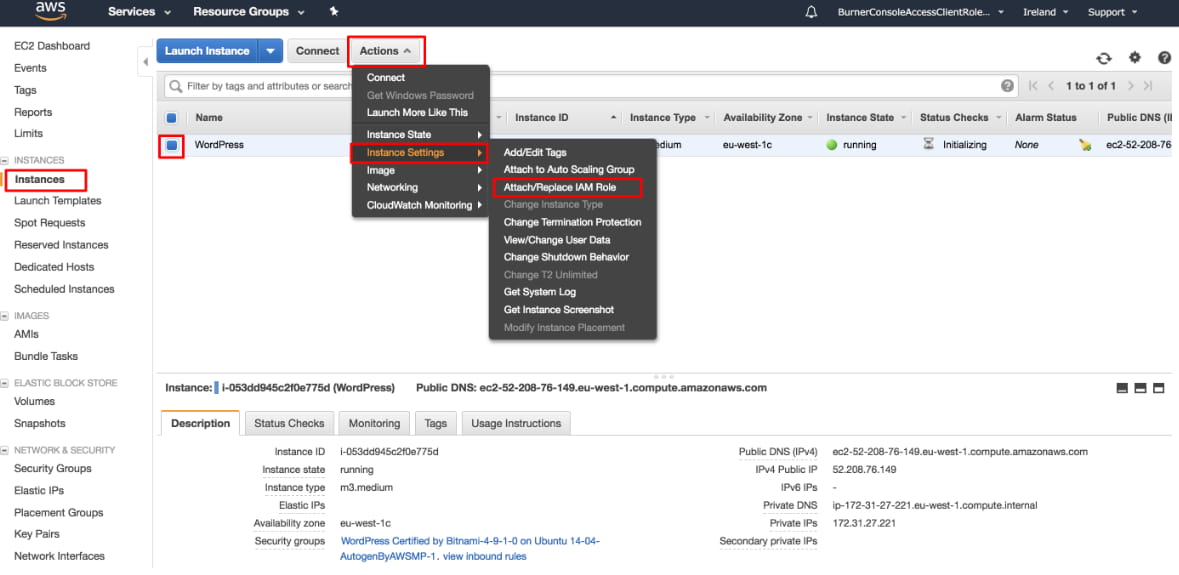Maximize the details pane layout icon
Viewport: 1179px width, 575px height.
1159,388
